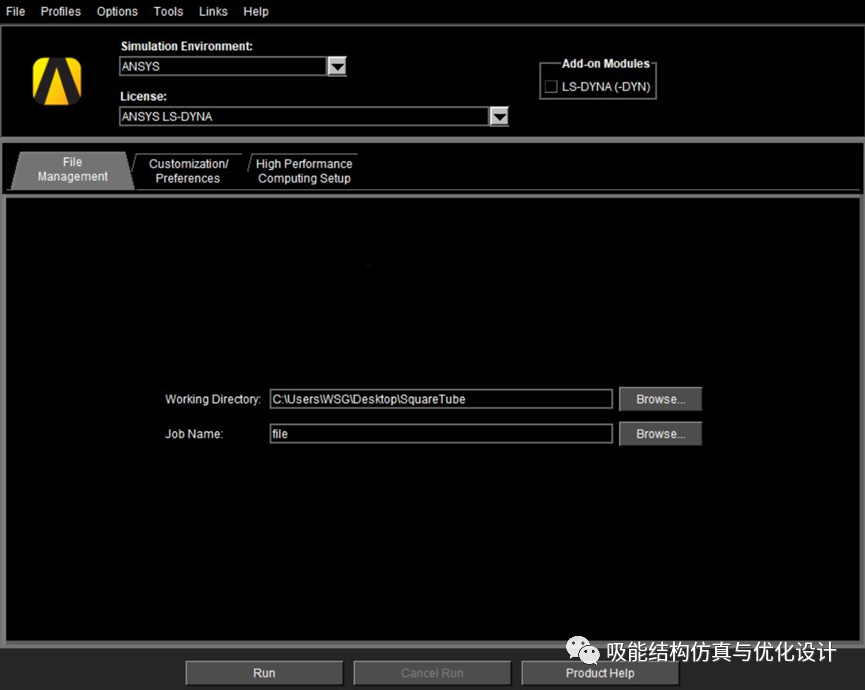Open the File menu
The height and width of the screenshot is (690, 865).
(x=15, y=11)
